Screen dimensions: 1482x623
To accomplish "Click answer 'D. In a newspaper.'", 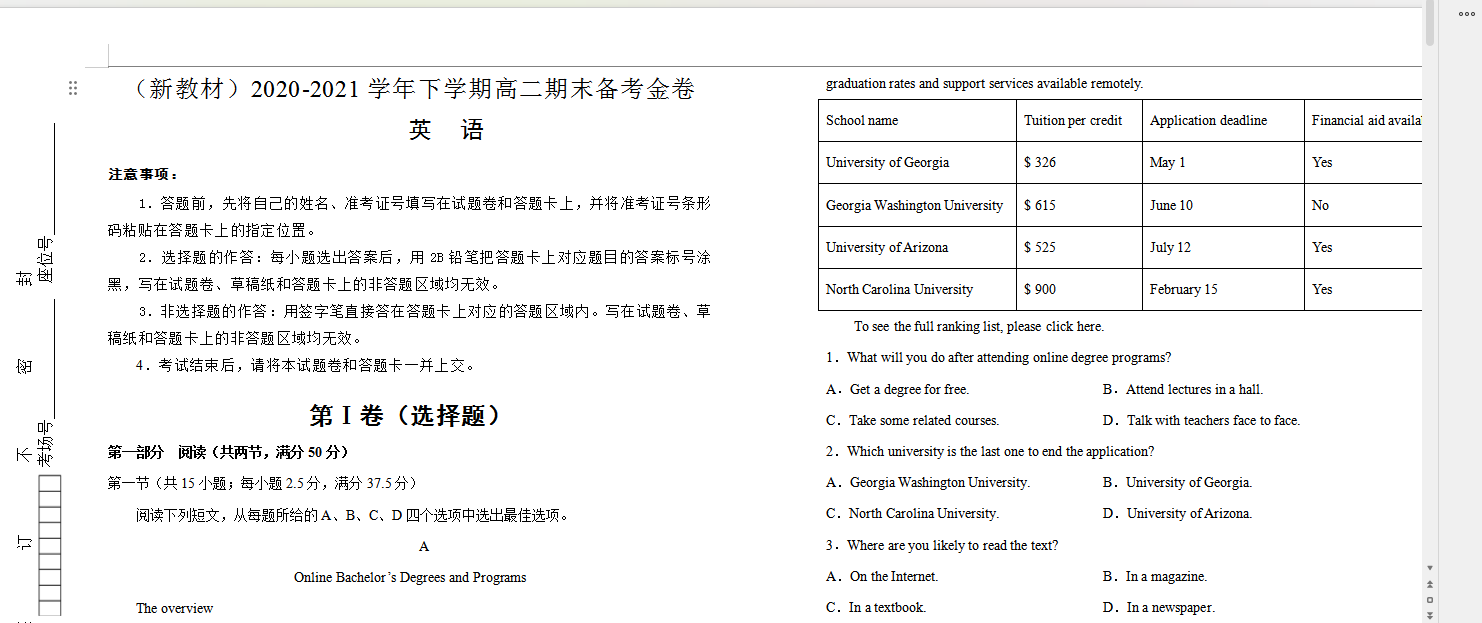I will coord(1158,607).
